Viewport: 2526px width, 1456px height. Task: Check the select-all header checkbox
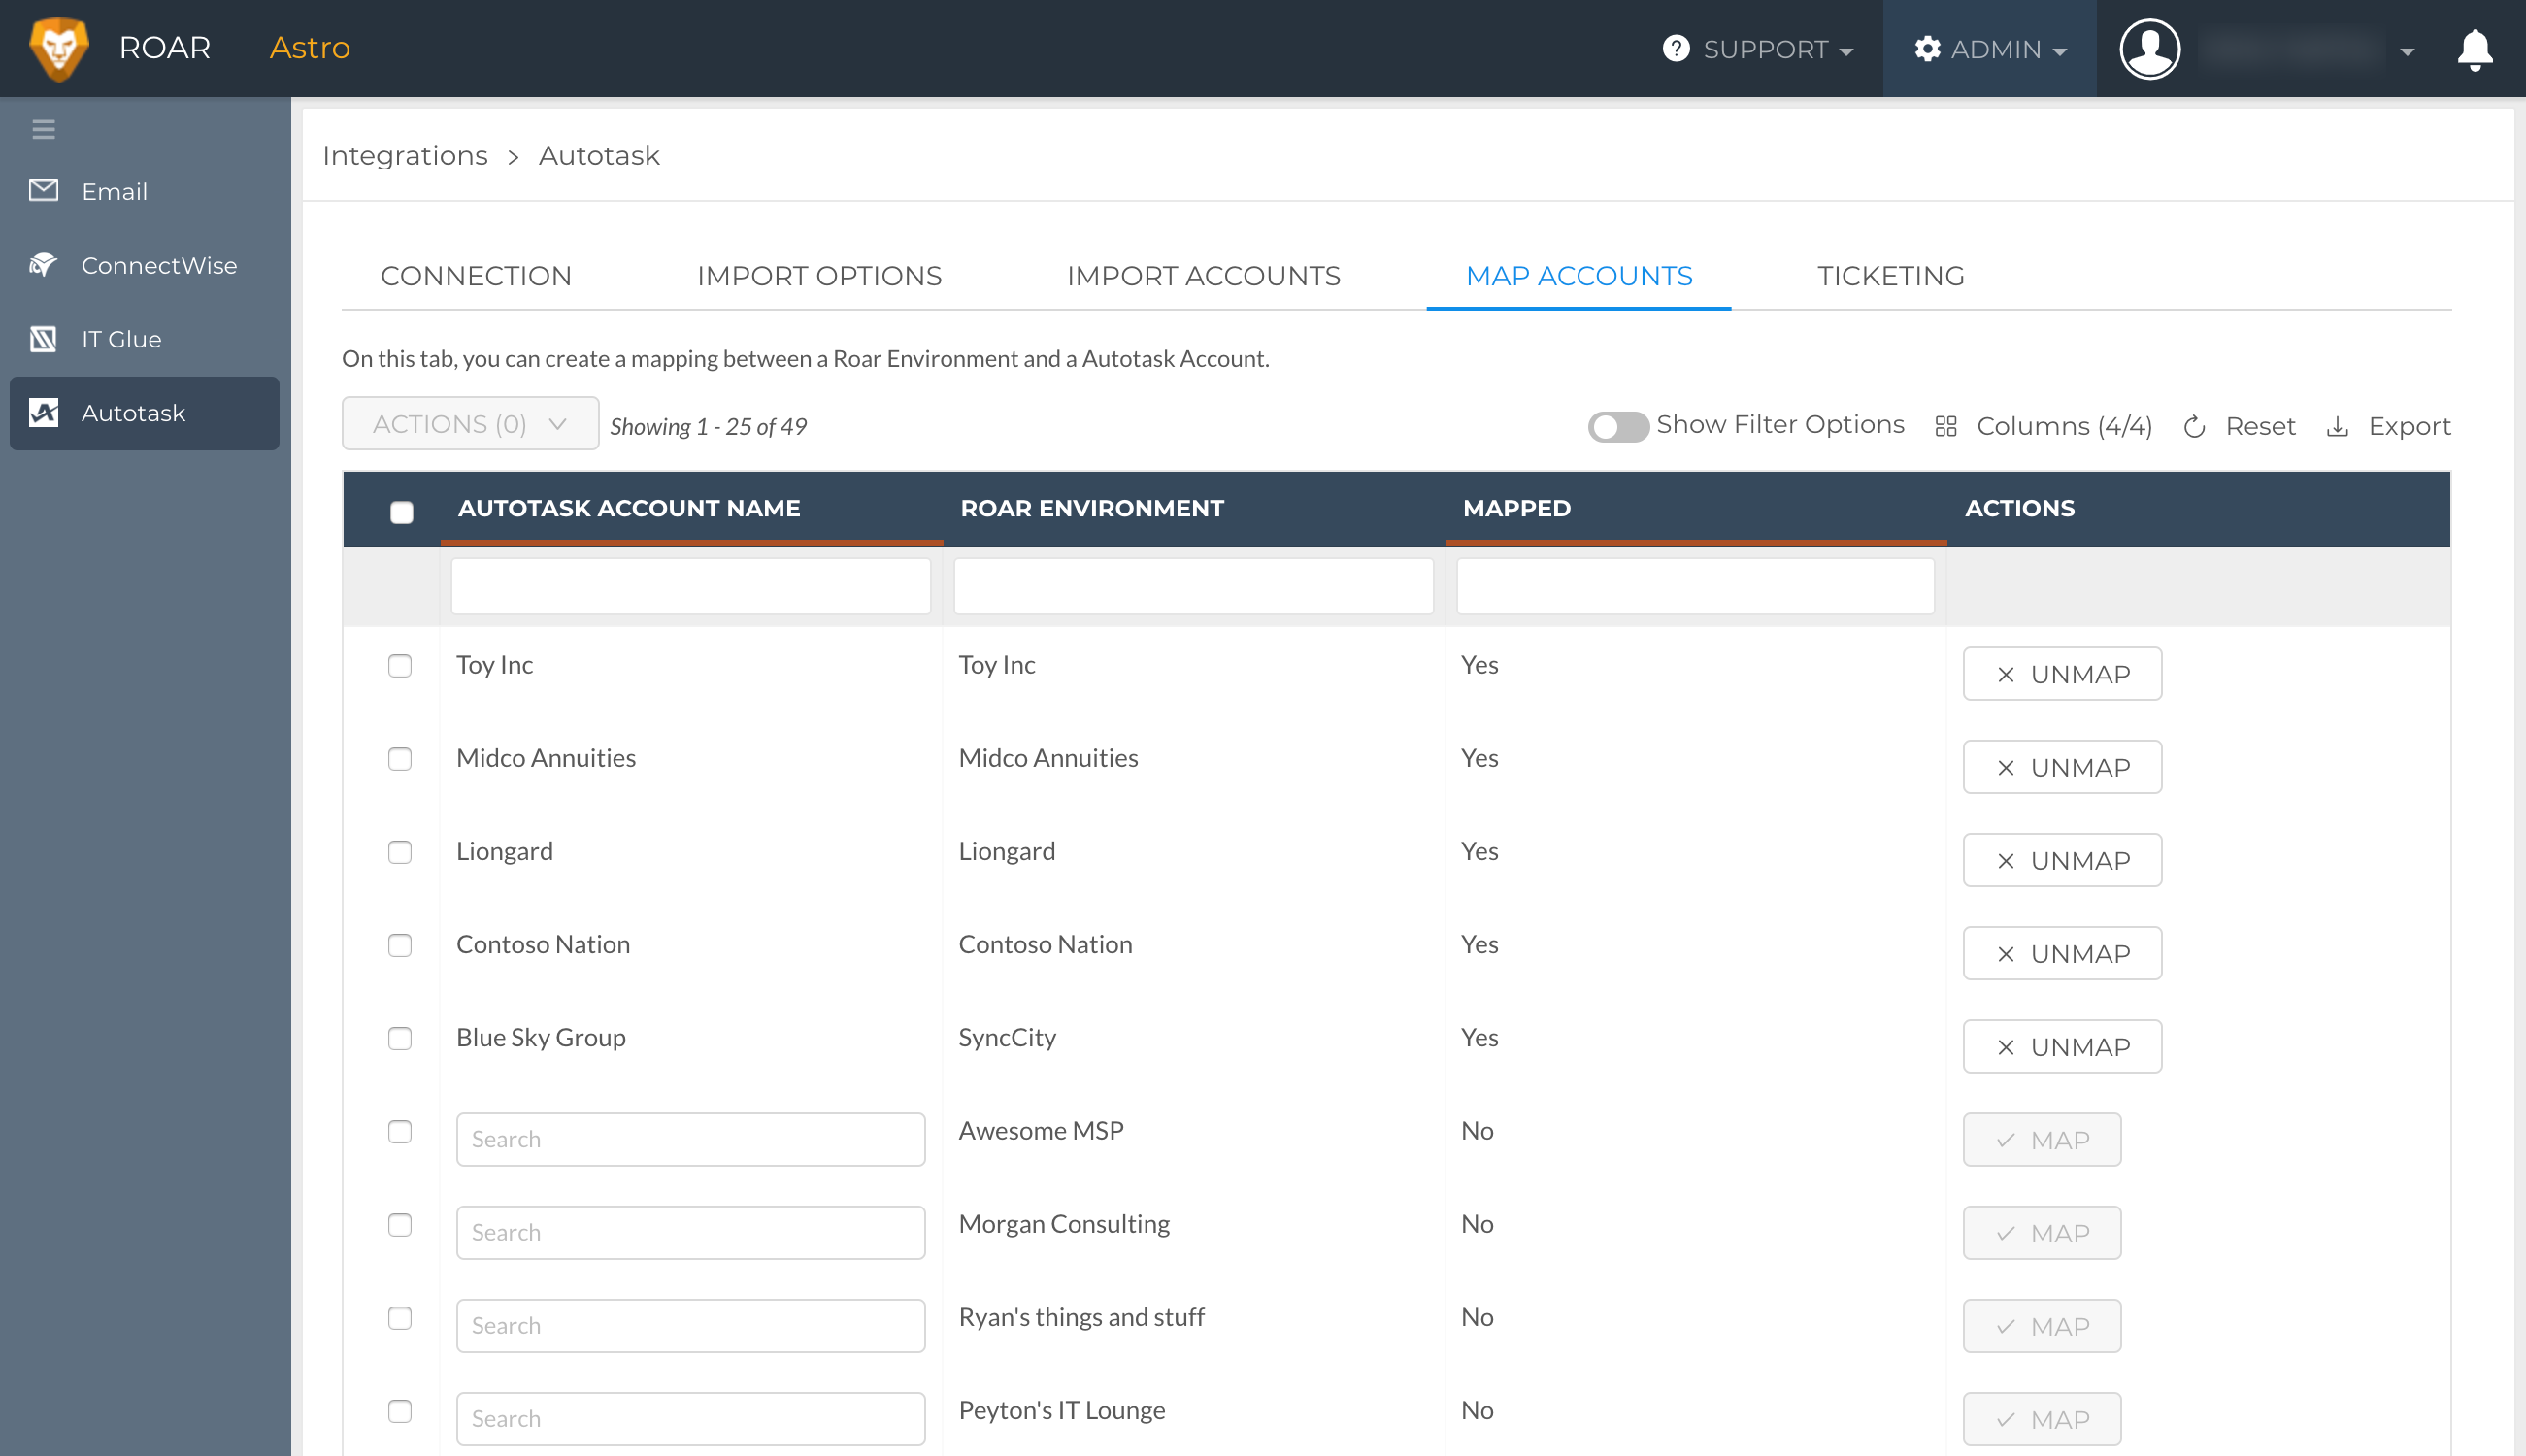click(x=403, y=511)
